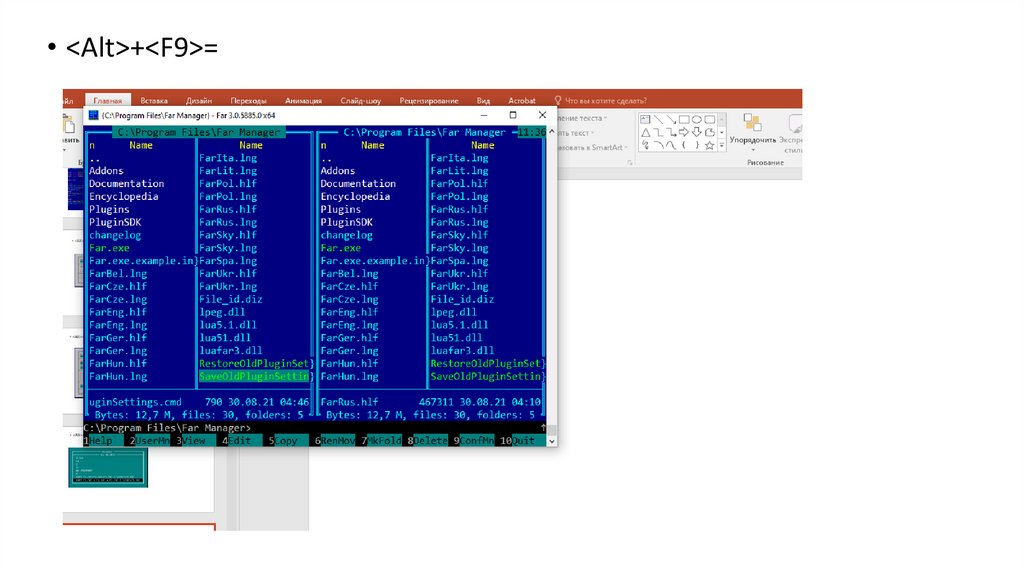Open the Анимация ribbon tab
Viewport: 1024px width, 574px height.
[x=303, y=101]
